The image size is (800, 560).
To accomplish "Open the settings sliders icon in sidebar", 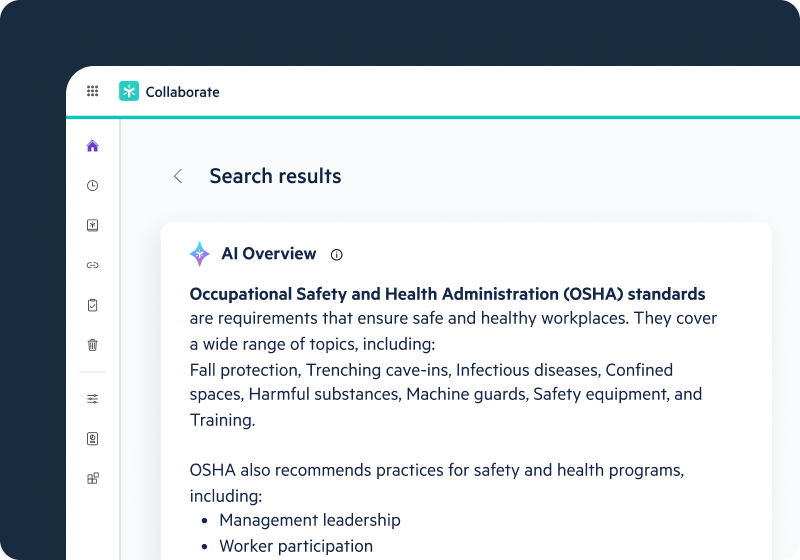I will point(93,399).
